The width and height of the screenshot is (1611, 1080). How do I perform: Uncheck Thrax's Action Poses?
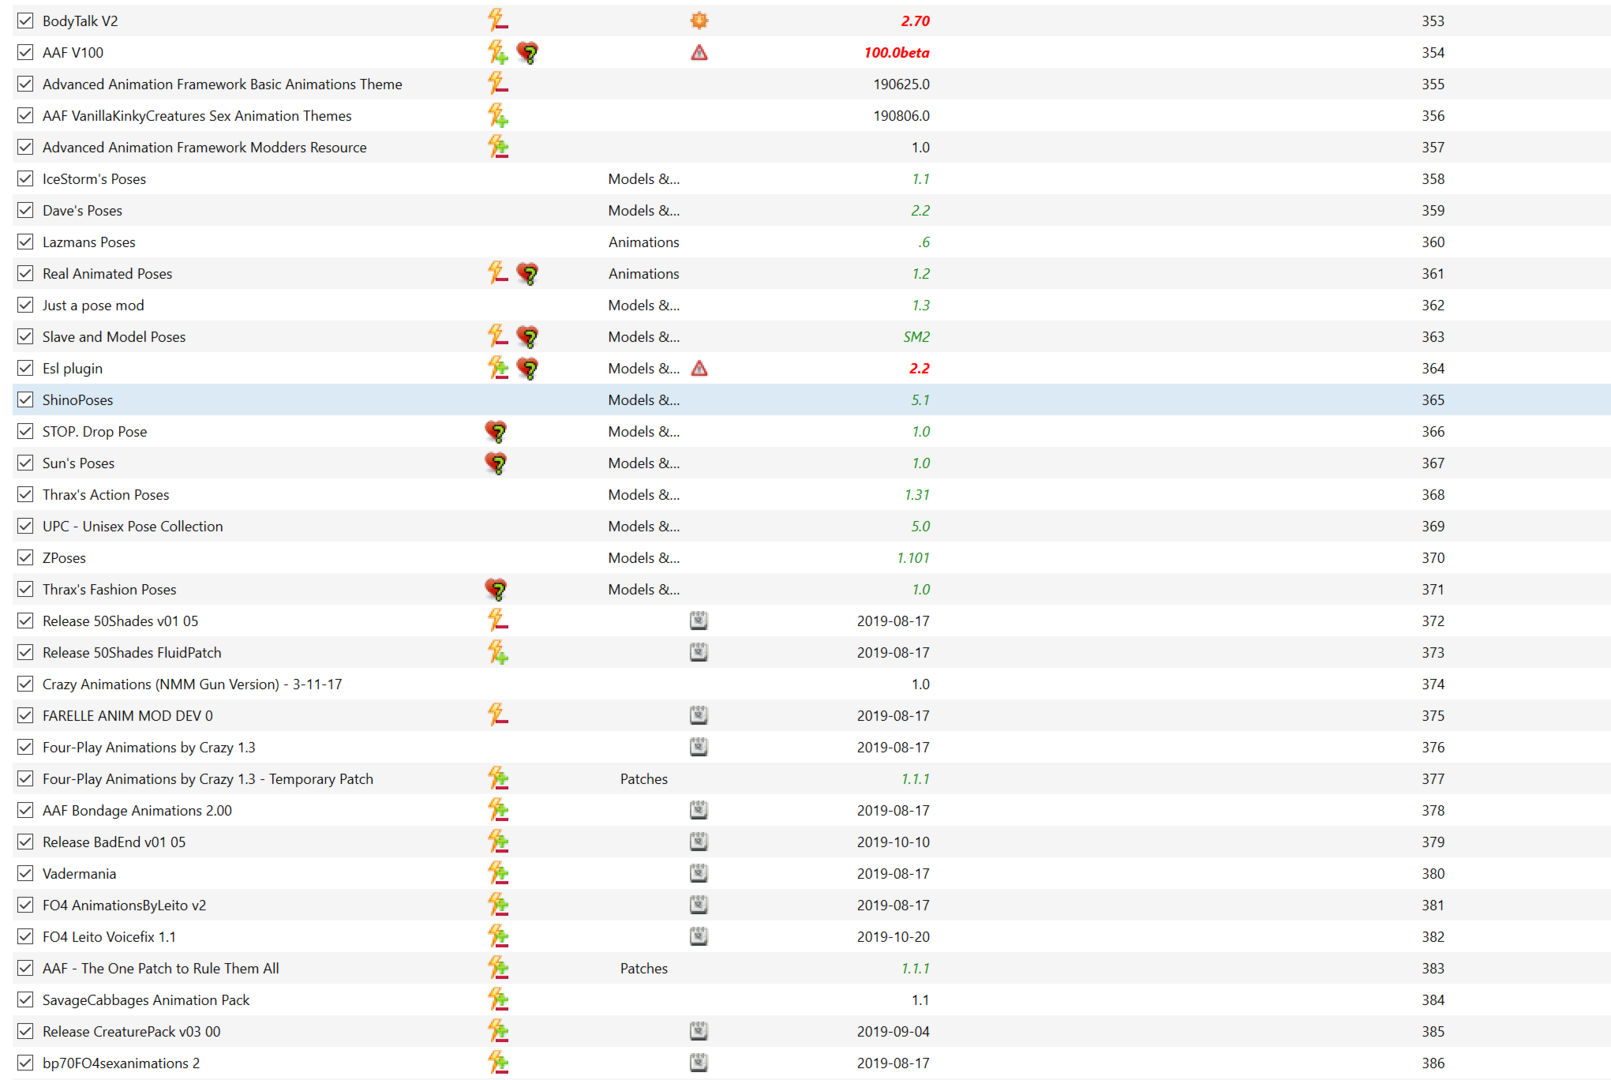tap(25, 494)
